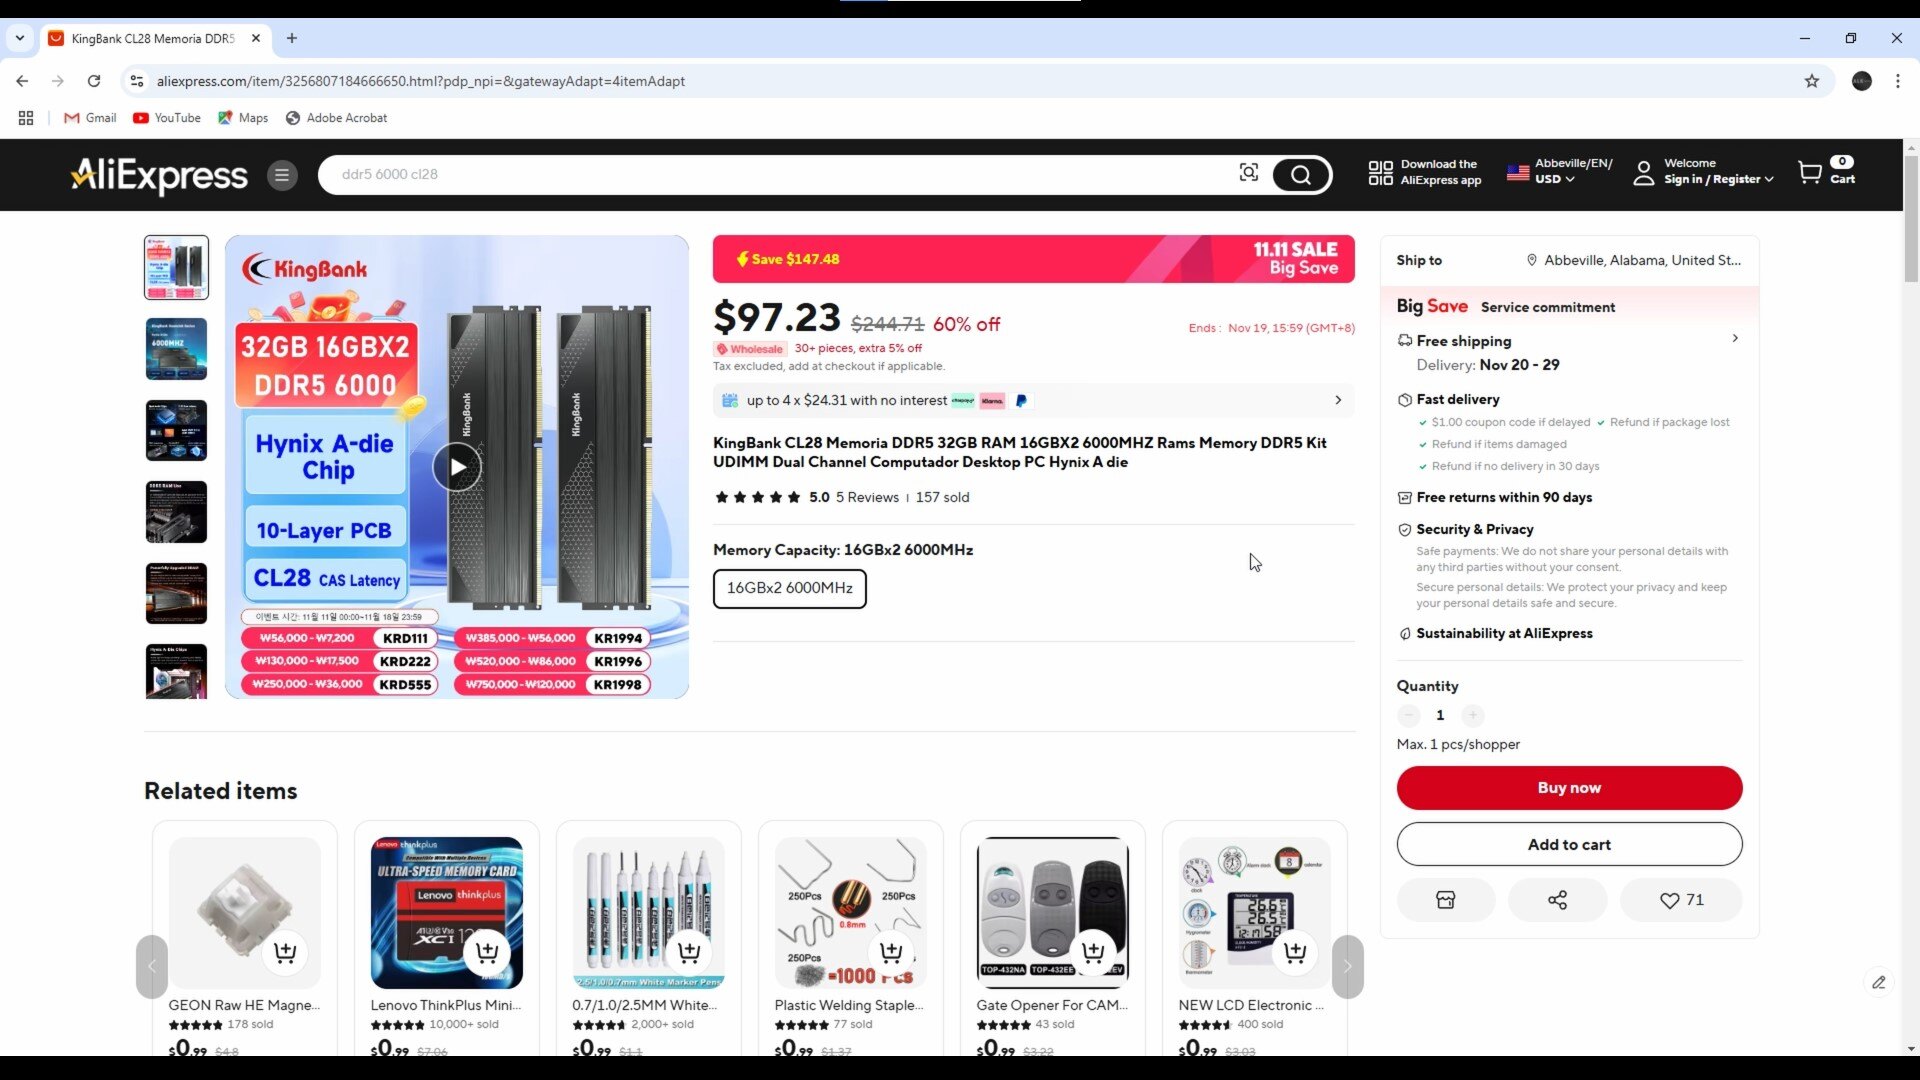Screen dimensions: 1920x1080
Task: Open Chrome profile avatar
Action: [x=1861, y=81]
